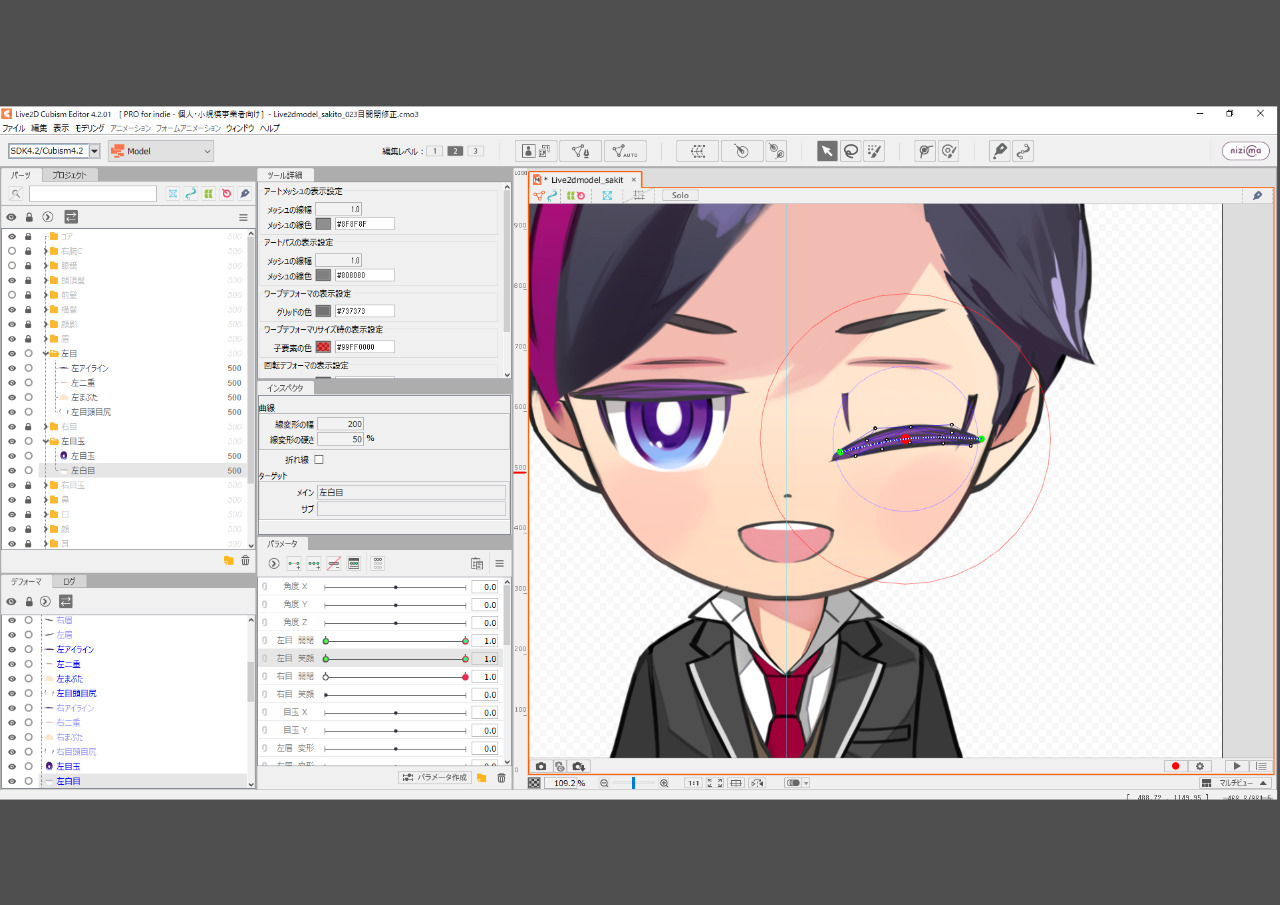Image resolution: width=1280 pixels, height=905 pixels.
Task: Click the Parts panel search field
Action: 93,194
